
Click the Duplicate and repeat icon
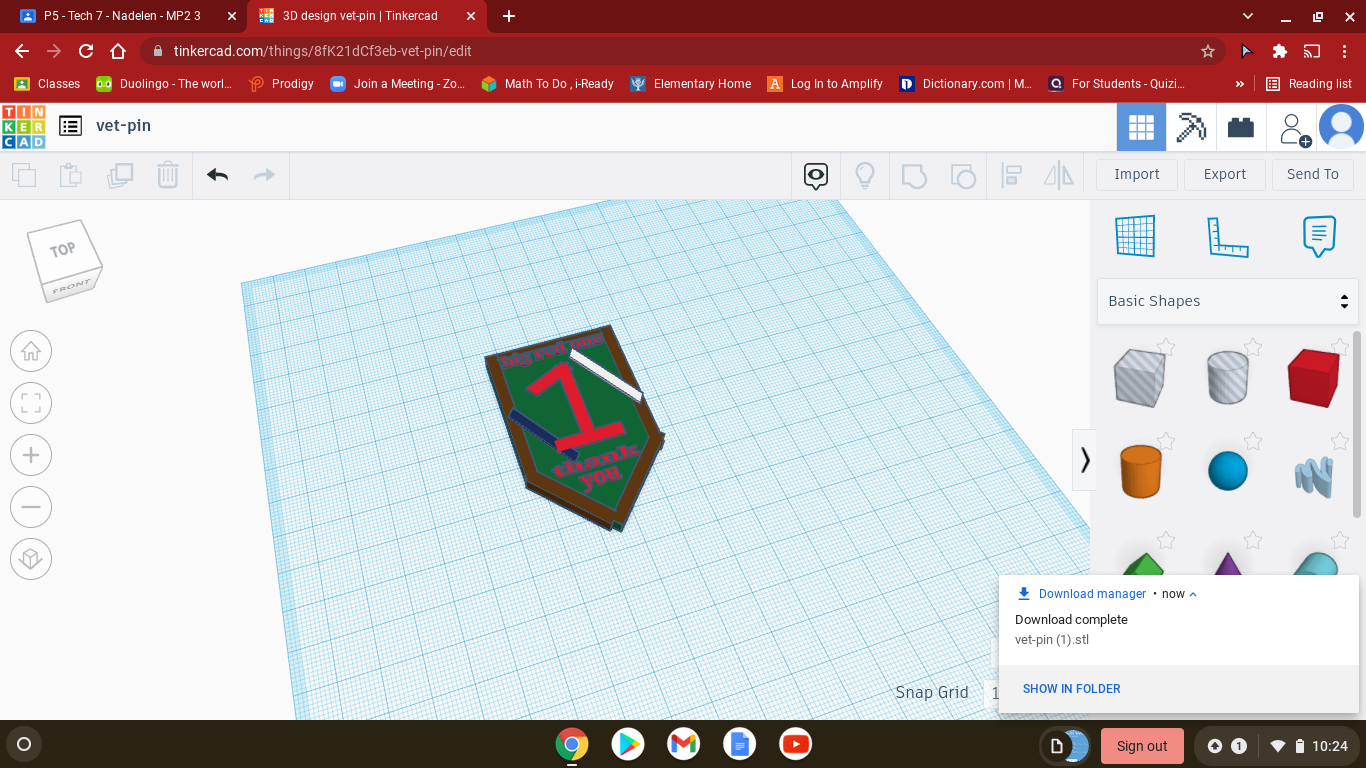(120, 175)
